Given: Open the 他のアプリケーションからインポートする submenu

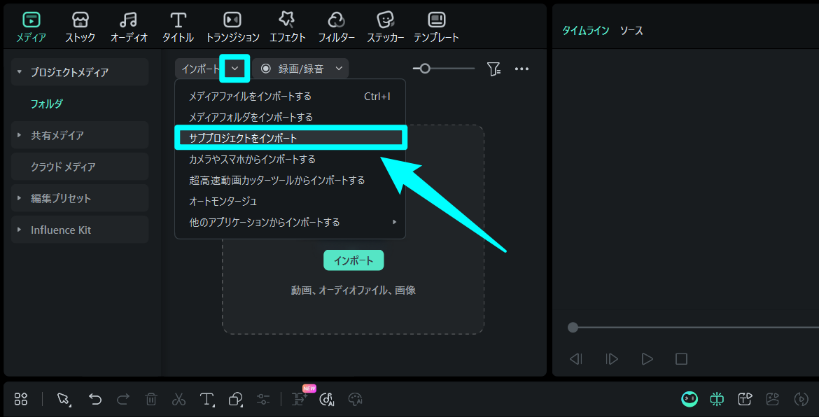Looking at the screenshot, I should (x=290, y=222).
